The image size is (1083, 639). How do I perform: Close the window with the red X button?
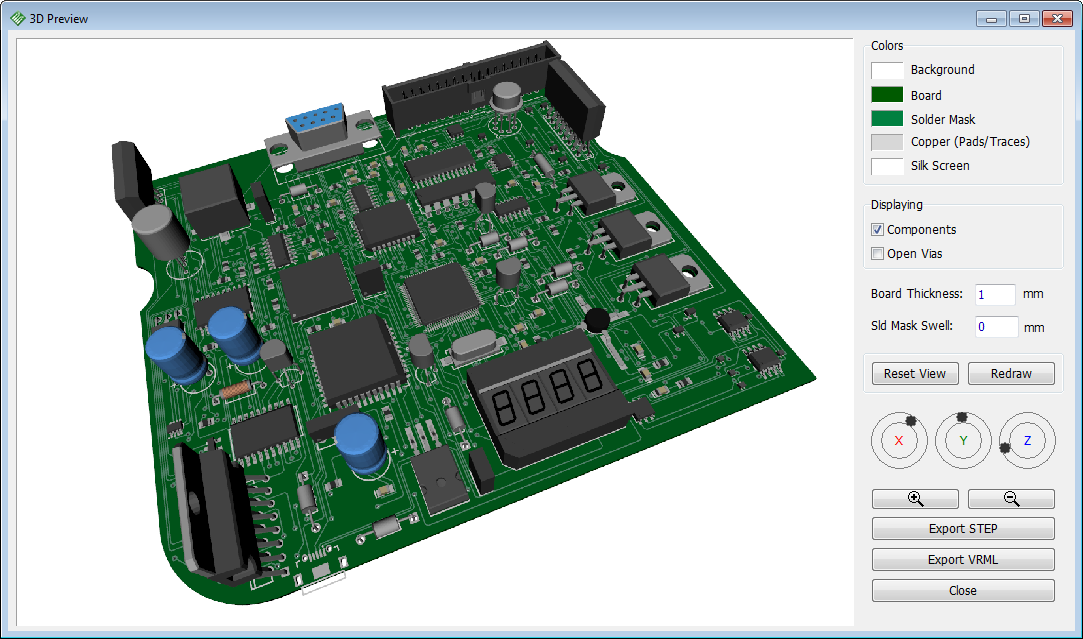click(1057, 19)
